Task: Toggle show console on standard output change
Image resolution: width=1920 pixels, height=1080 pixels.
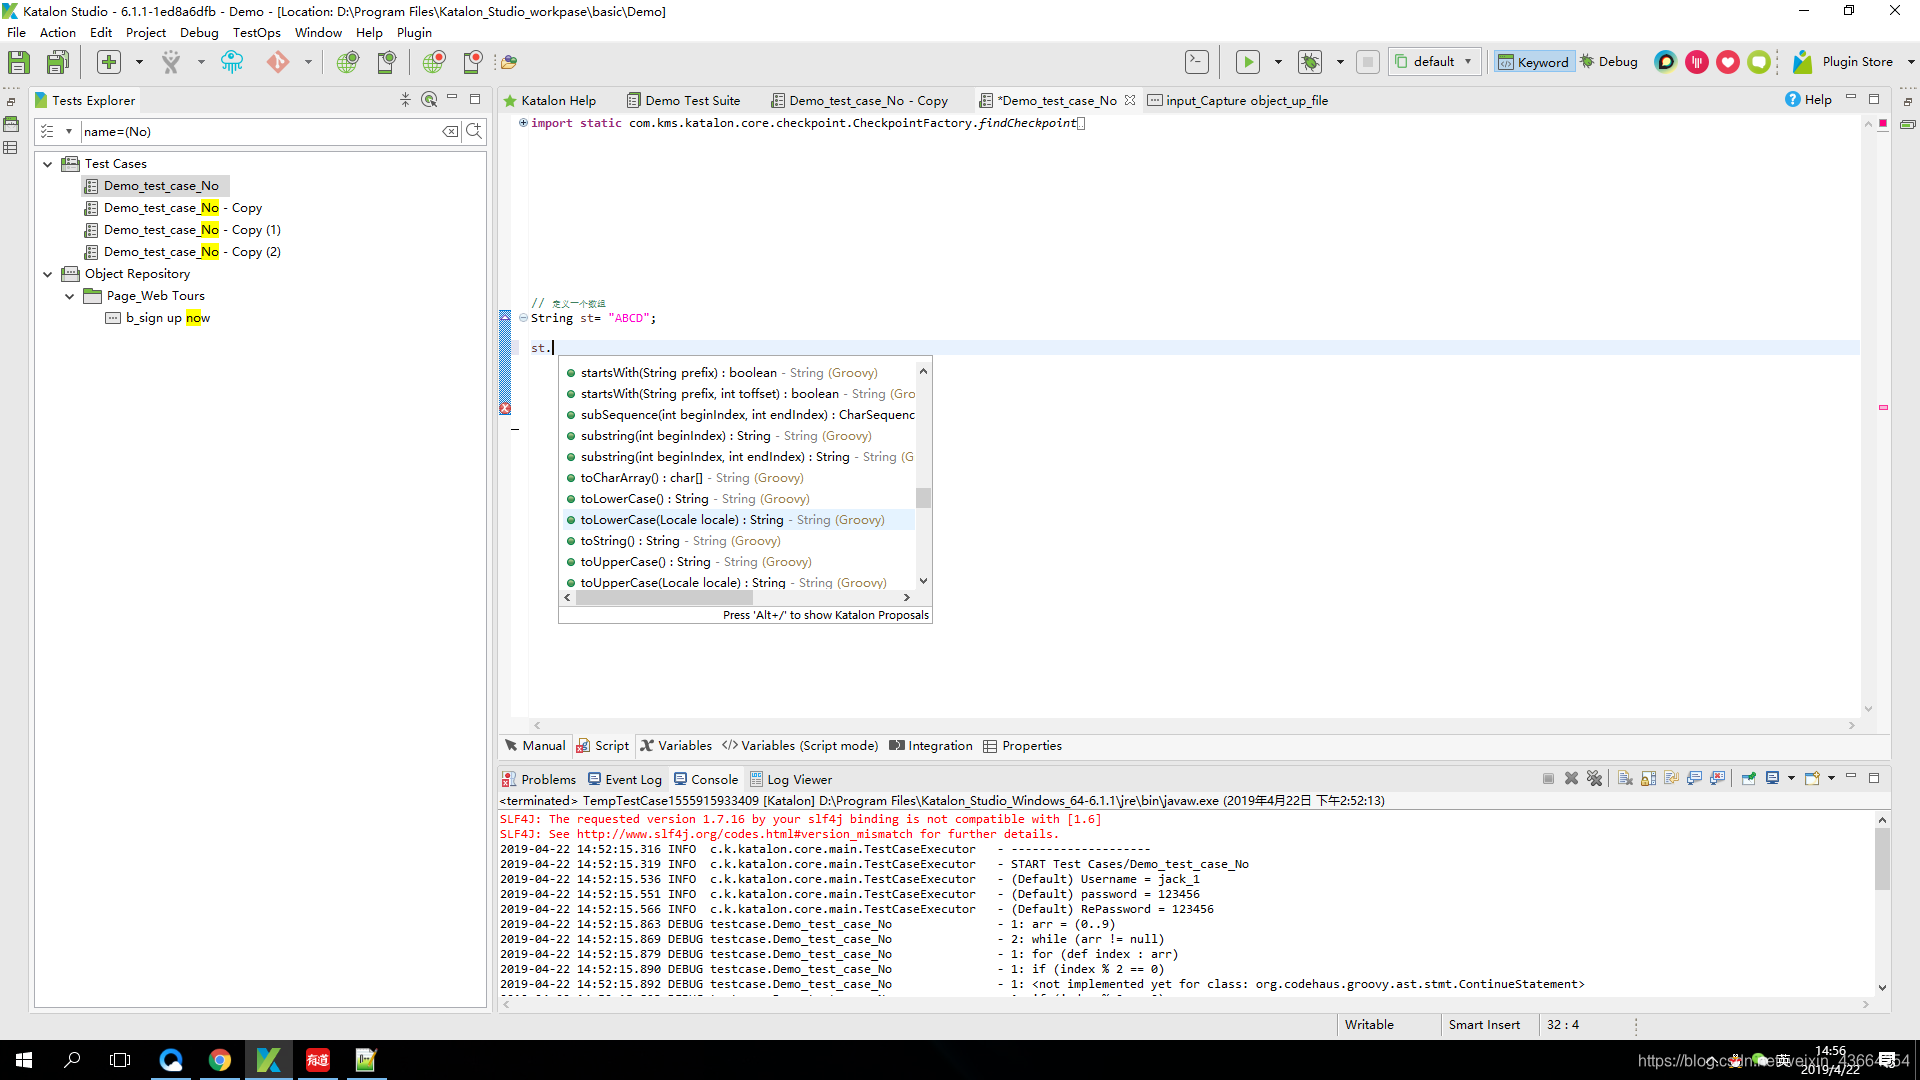Action: [x=1695, y=779]
